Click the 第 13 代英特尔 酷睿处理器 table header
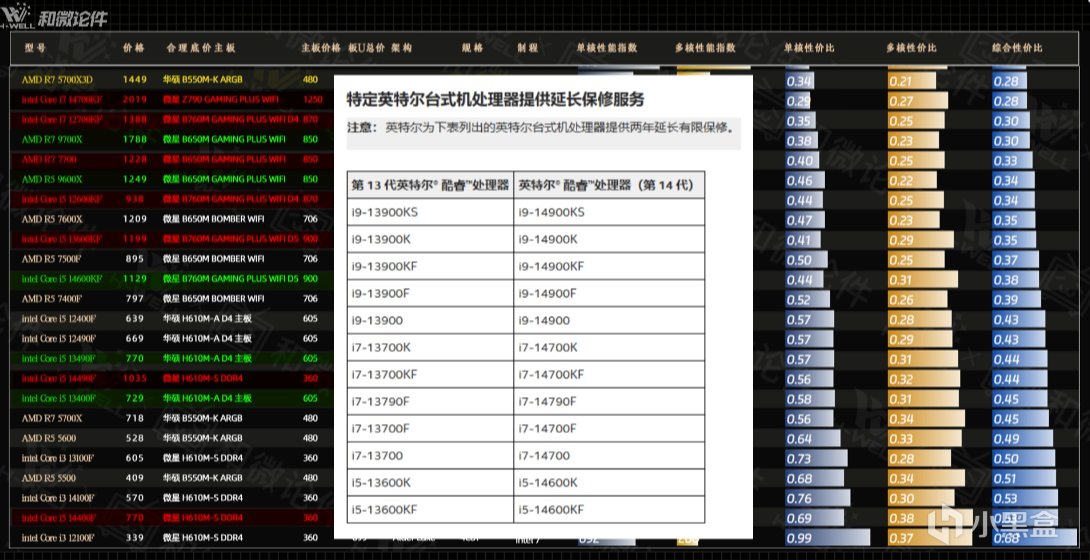 (x=430, y=186)
